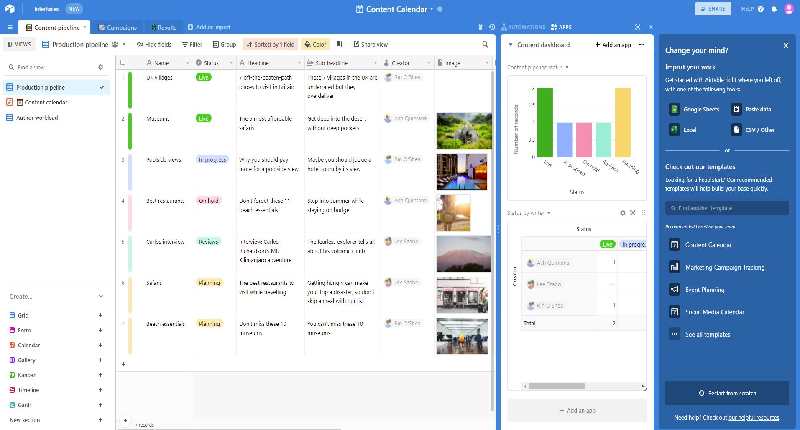Open the Content Calendar template

(x=701, y=245)
